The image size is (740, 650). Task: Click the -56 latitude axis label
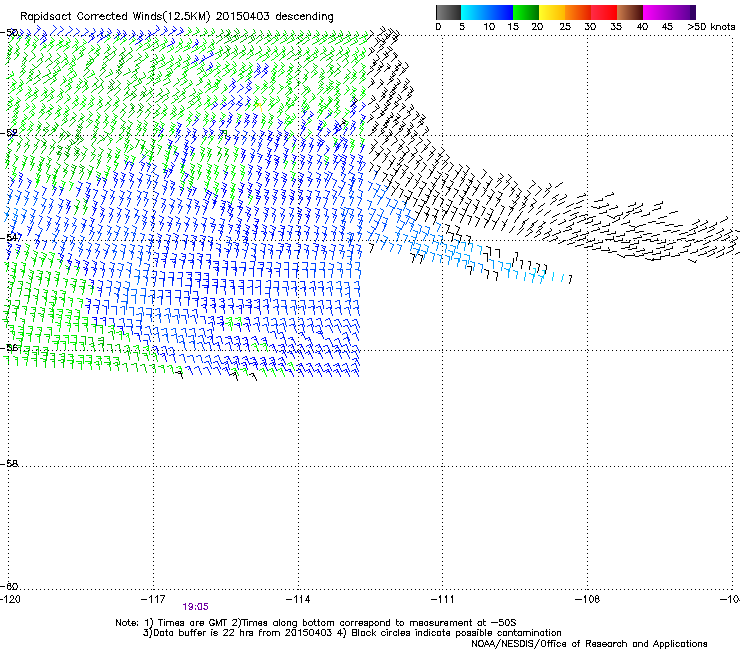click(x=9, y=348)
